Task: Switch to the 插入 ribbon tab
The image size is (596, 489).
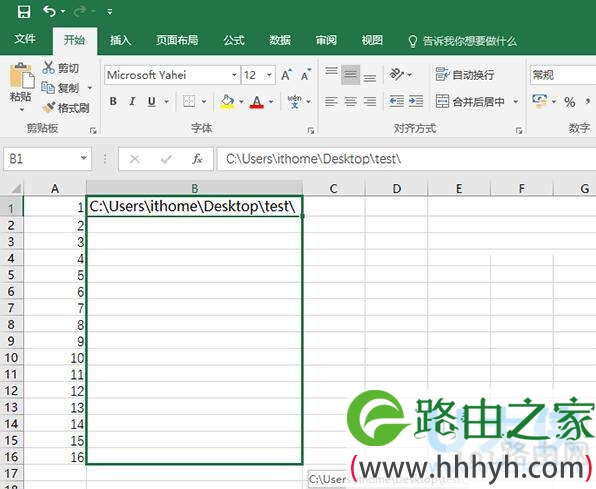Action: coord(120,40)
